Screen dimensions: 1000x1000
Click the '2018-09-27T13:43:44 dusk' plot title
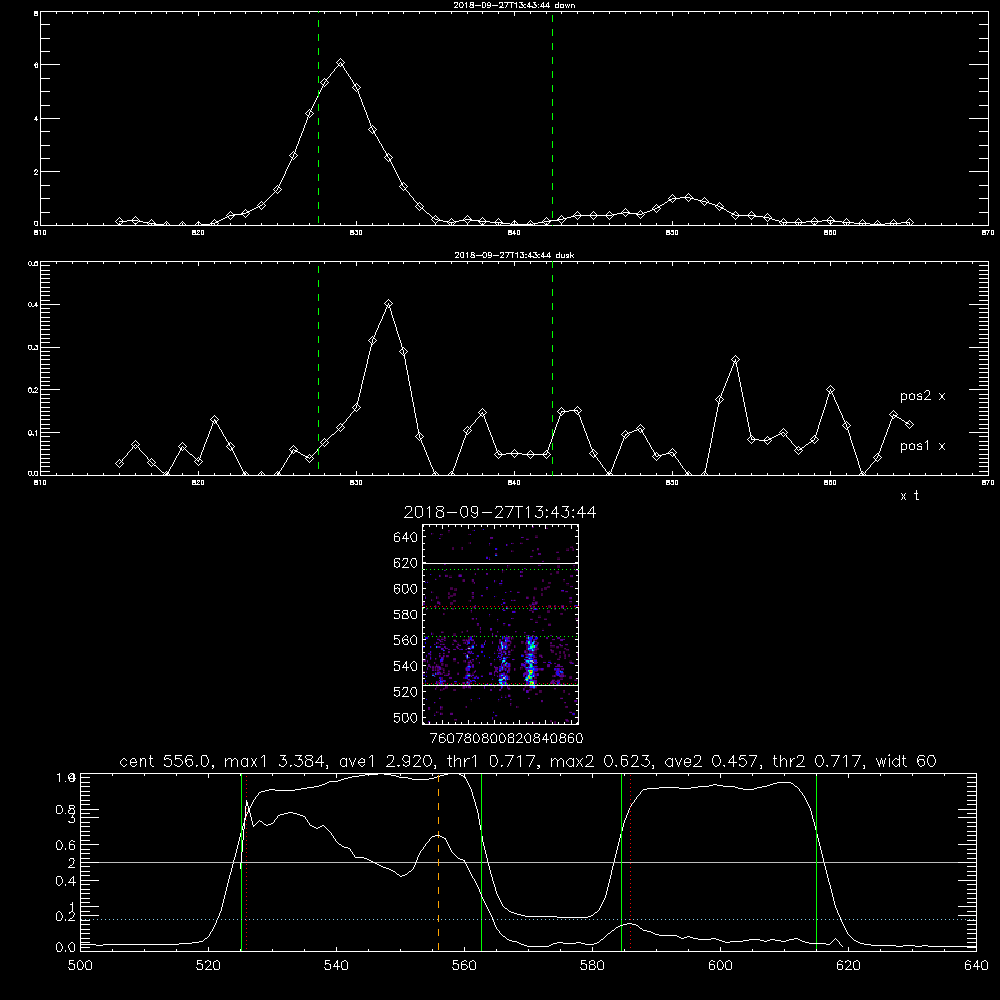tap(514, 255)
